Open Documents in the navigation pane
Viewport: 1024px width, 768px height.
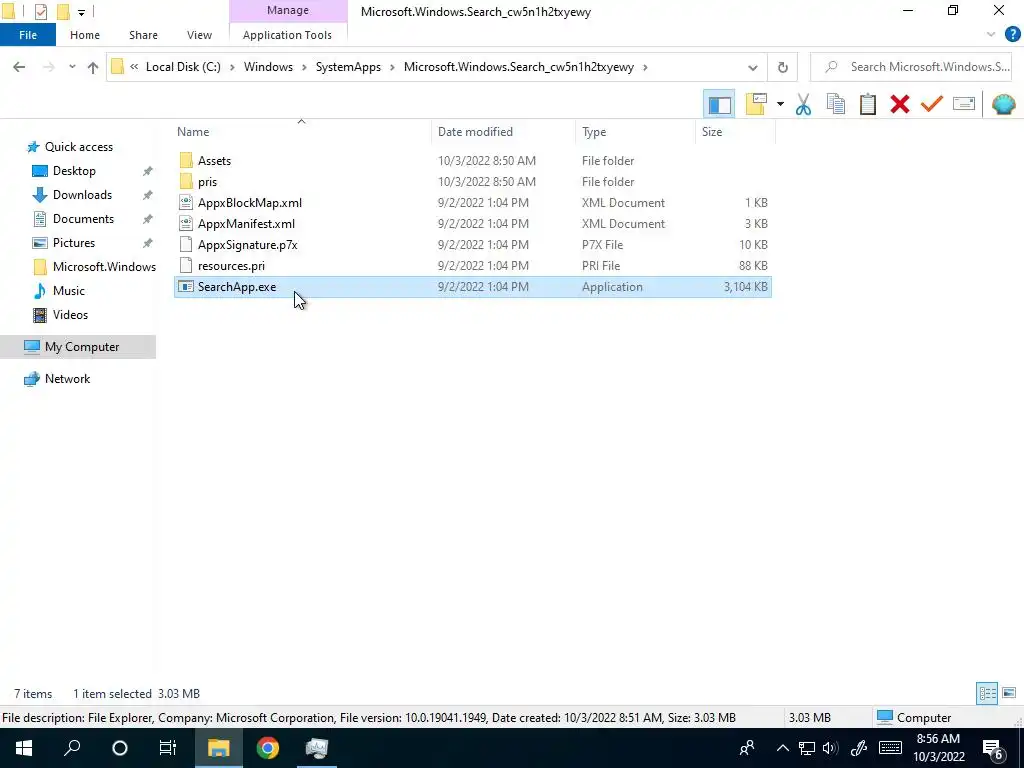[83, 219]
